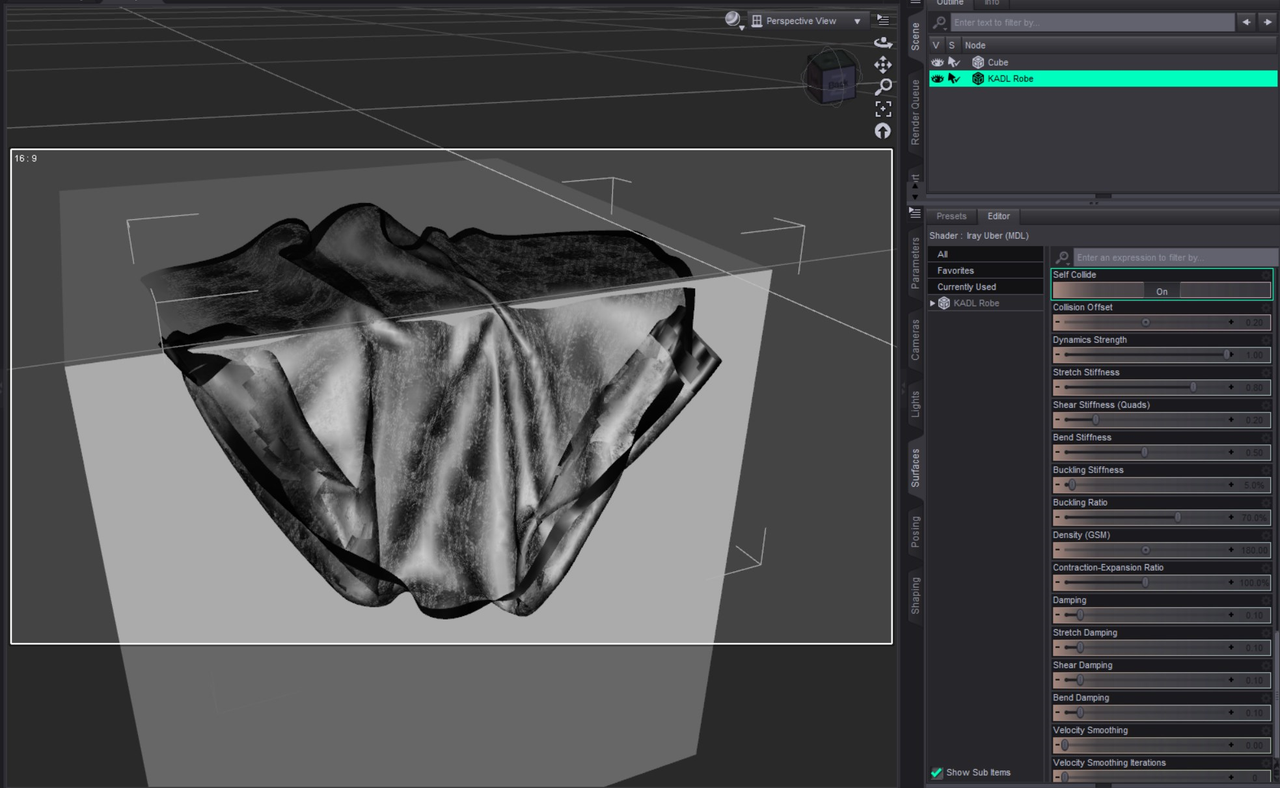Toggle the Show Sub Items checkbox

937,772
